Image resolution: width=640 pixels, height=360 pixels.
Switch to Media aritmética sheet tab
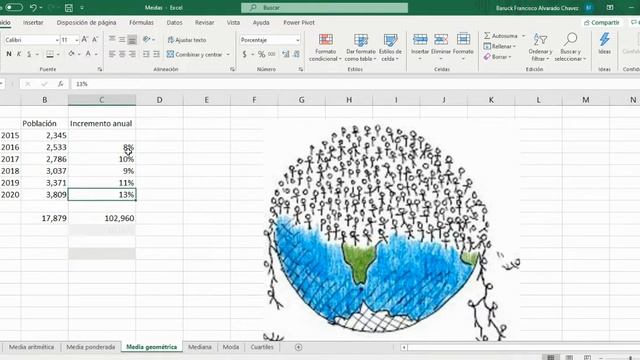pyautogui.click(x=31, y=347)
